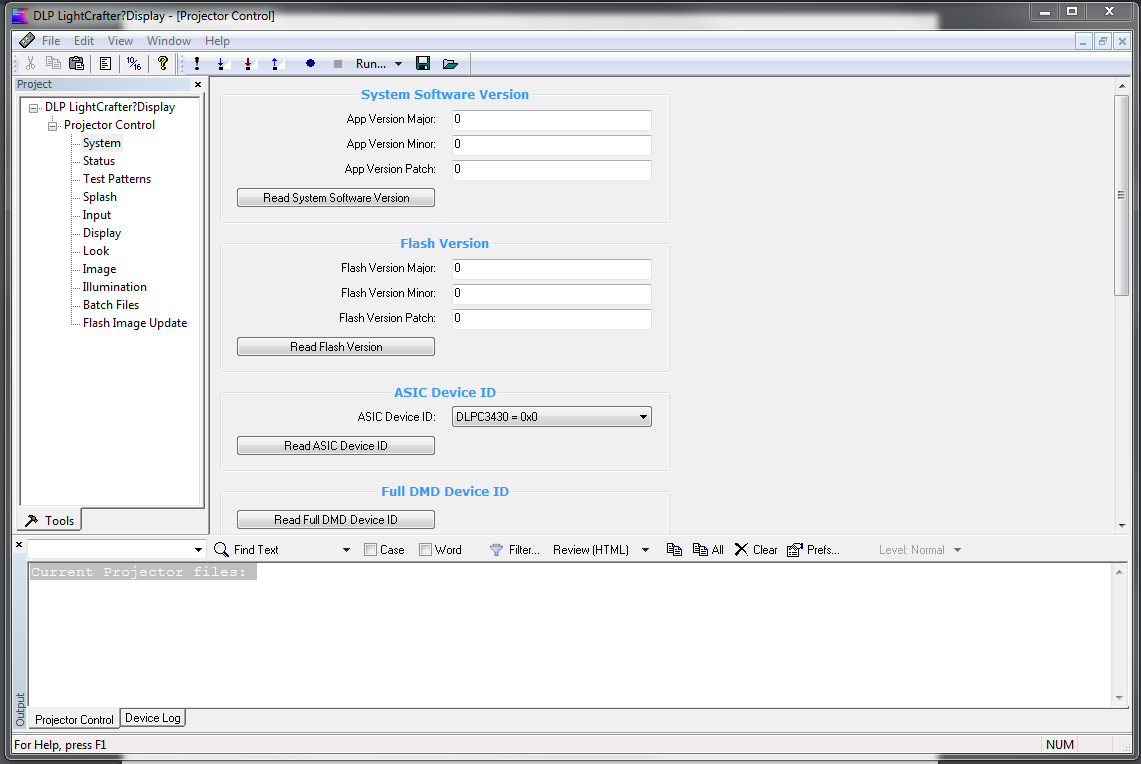Click the App Version Major field
This screenshot has height=764, width=1141.
[x=552, y=119]
